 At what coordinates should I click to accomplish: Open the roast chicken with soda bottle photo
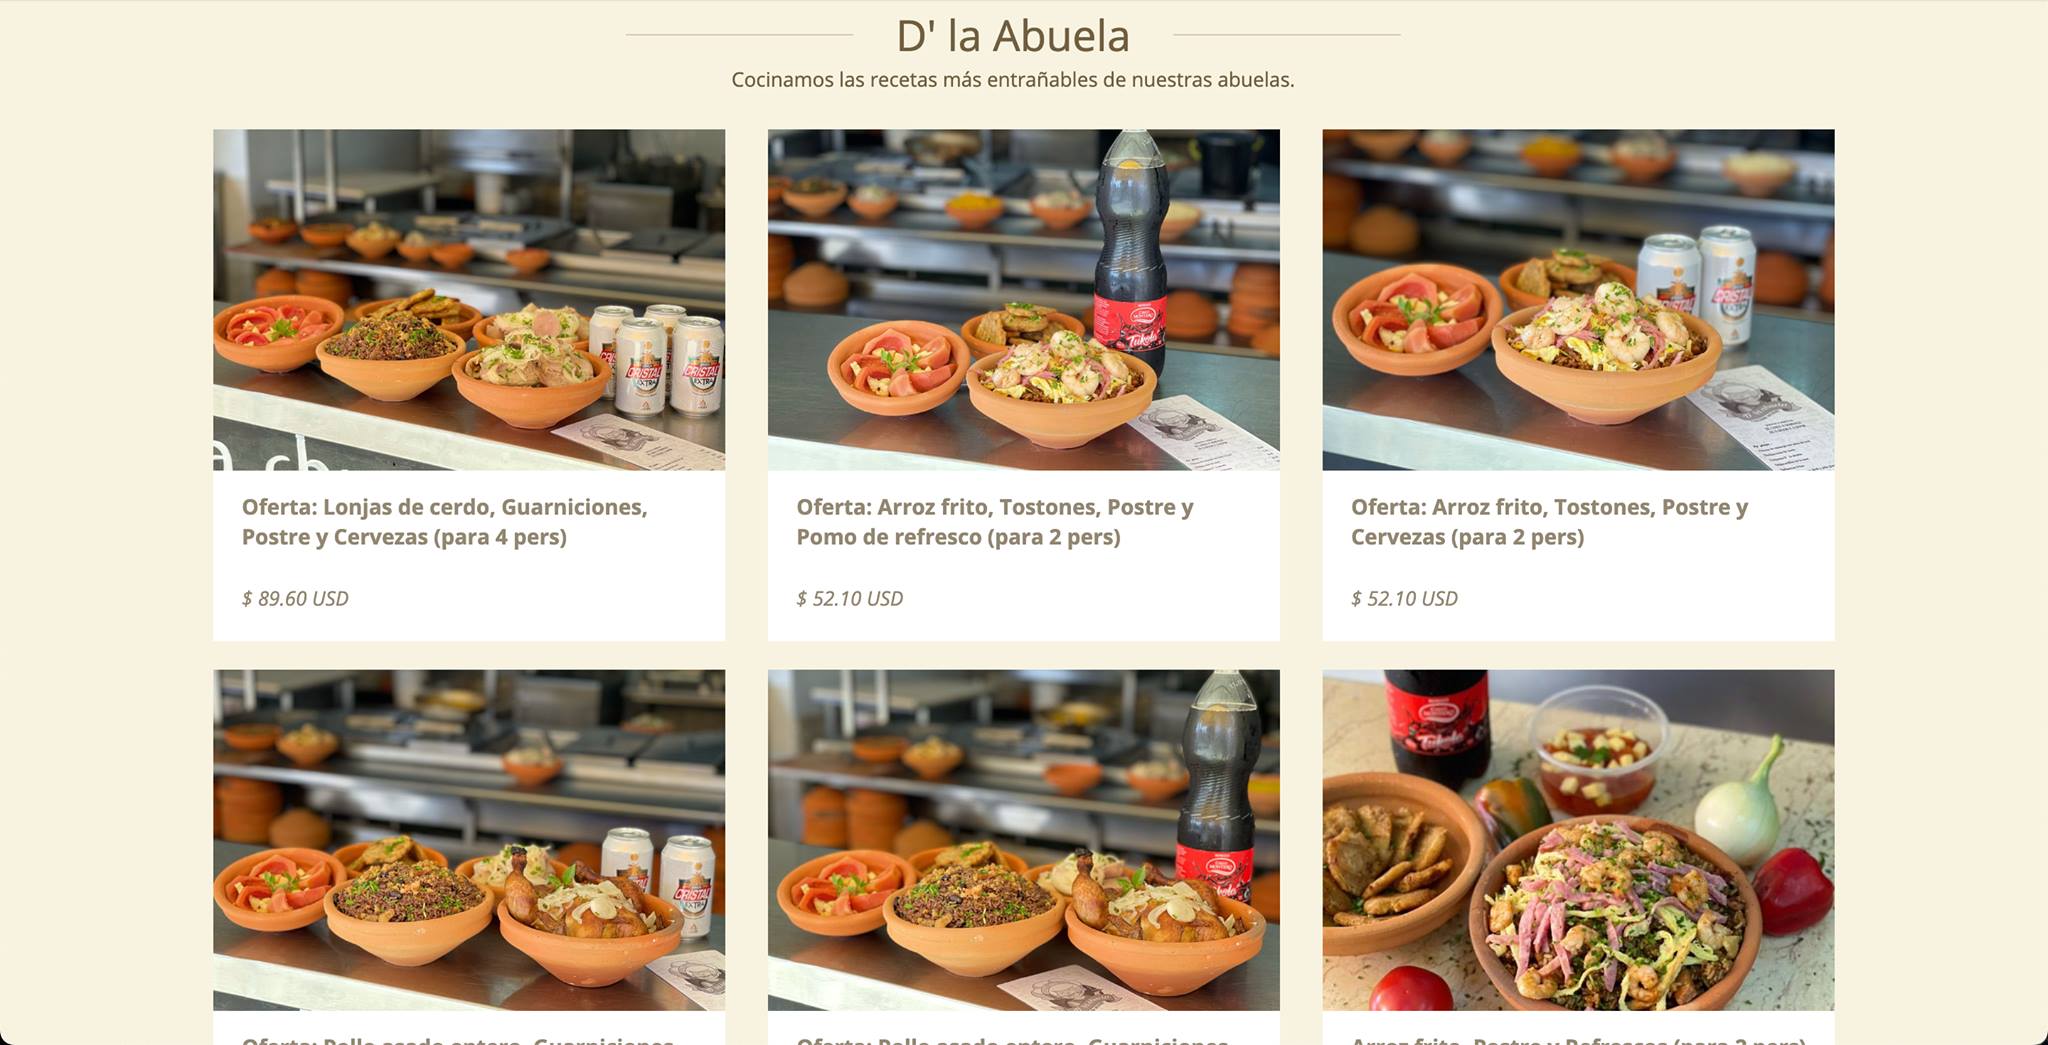tap(1023, 840)
